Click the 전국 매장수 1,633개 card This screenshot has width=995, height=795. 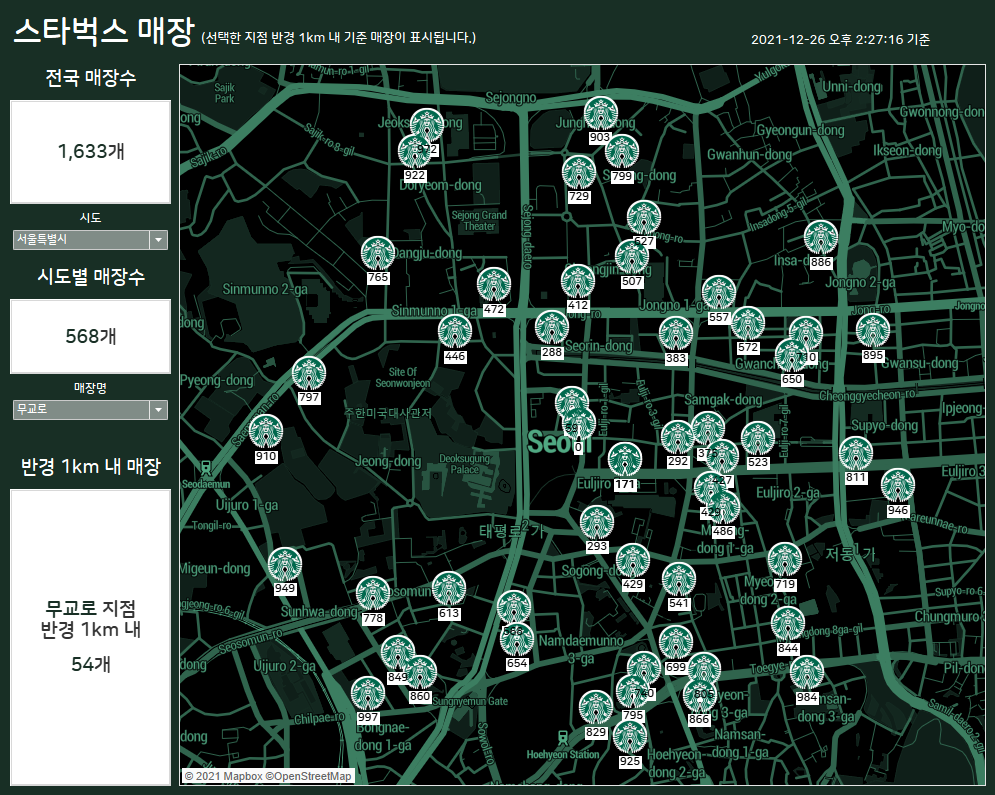click(x=90, y=152)
